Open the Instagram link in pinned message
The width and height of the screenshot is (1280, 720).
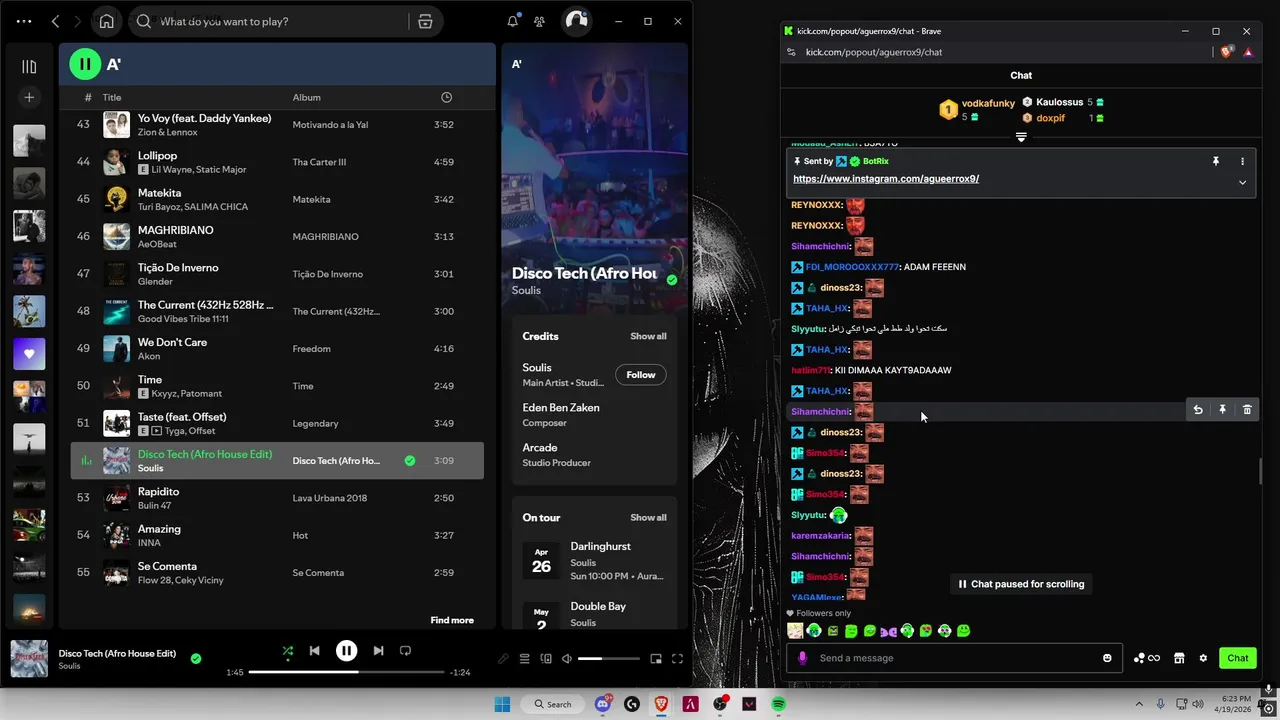886,179
